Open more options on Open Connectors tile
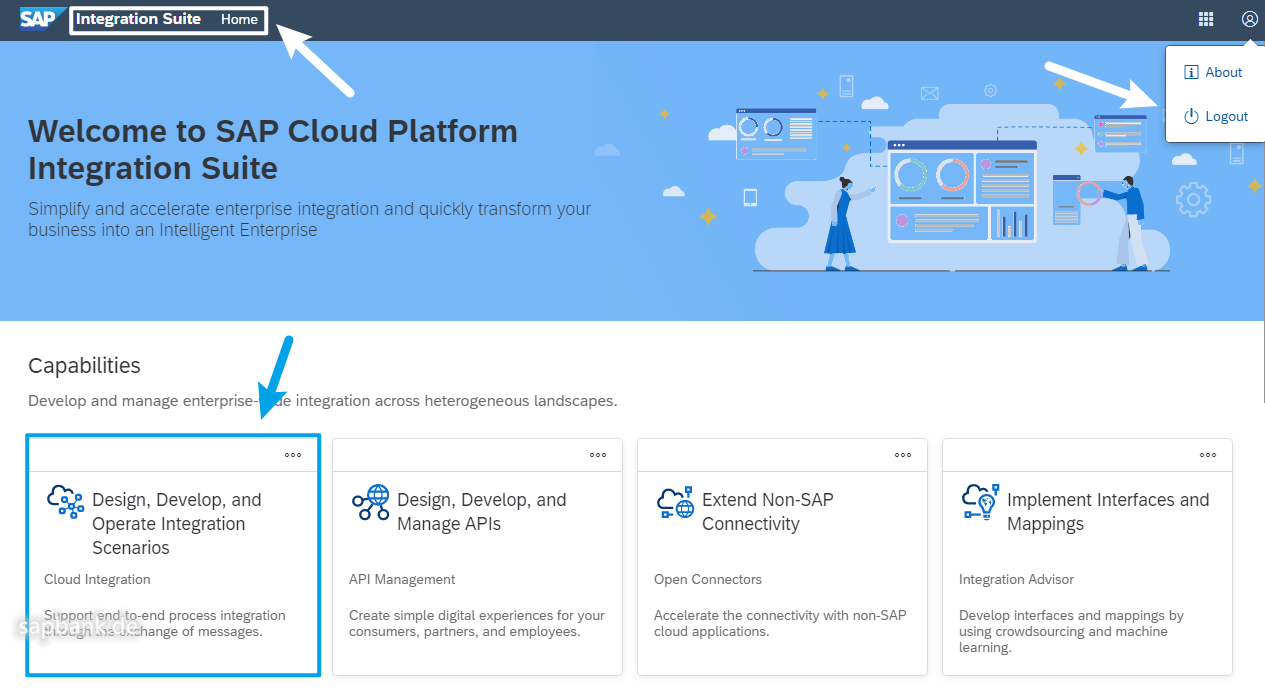 (903, 455)
